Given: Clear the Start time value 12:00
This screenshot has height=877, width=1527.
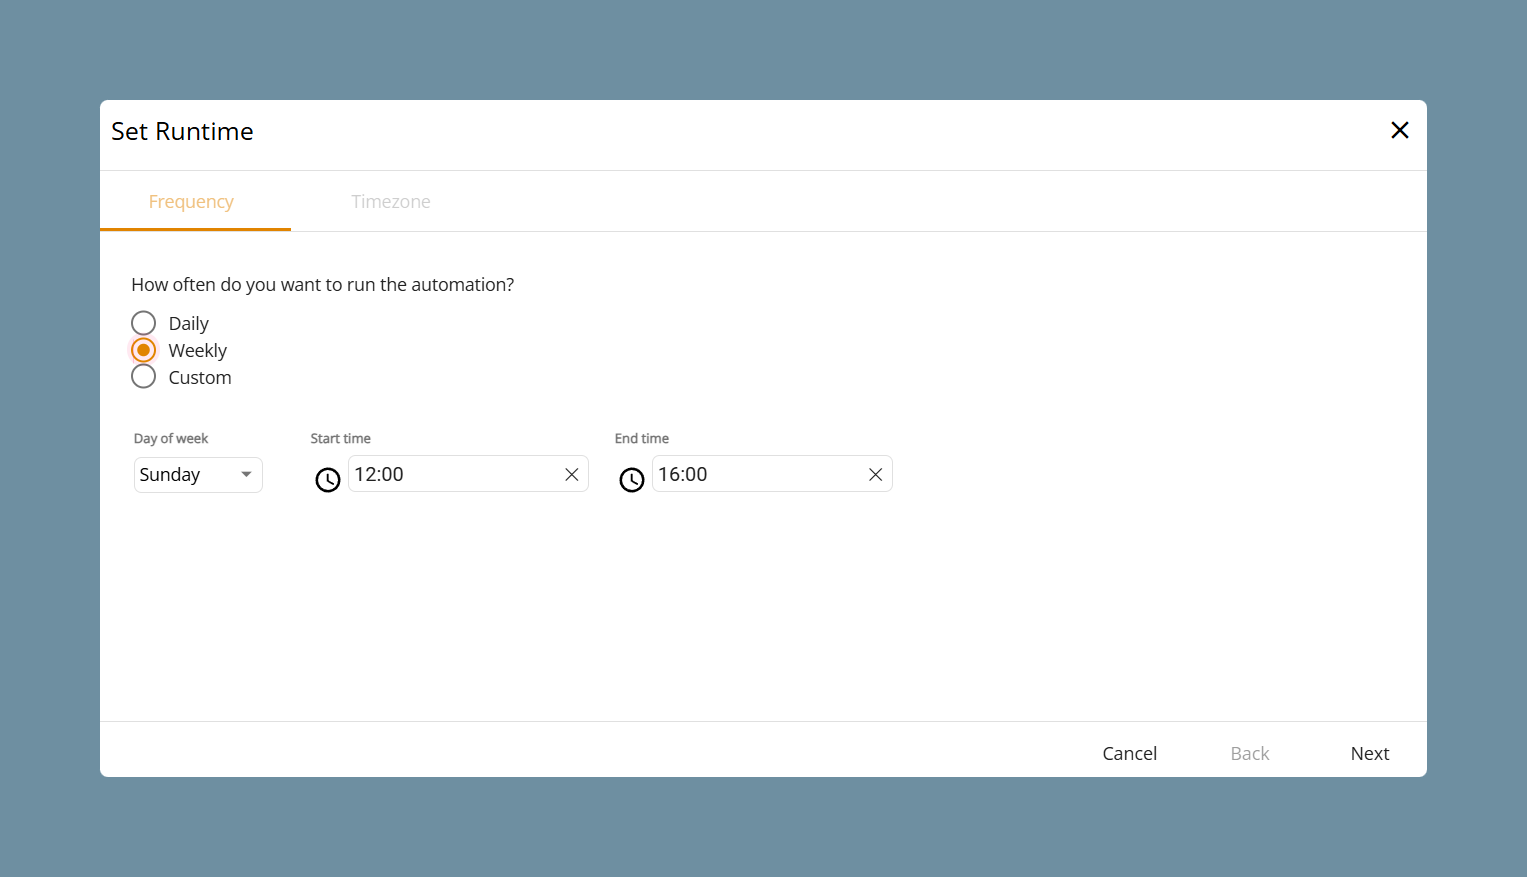Looking at the screenshot, I should pos(572,475).
